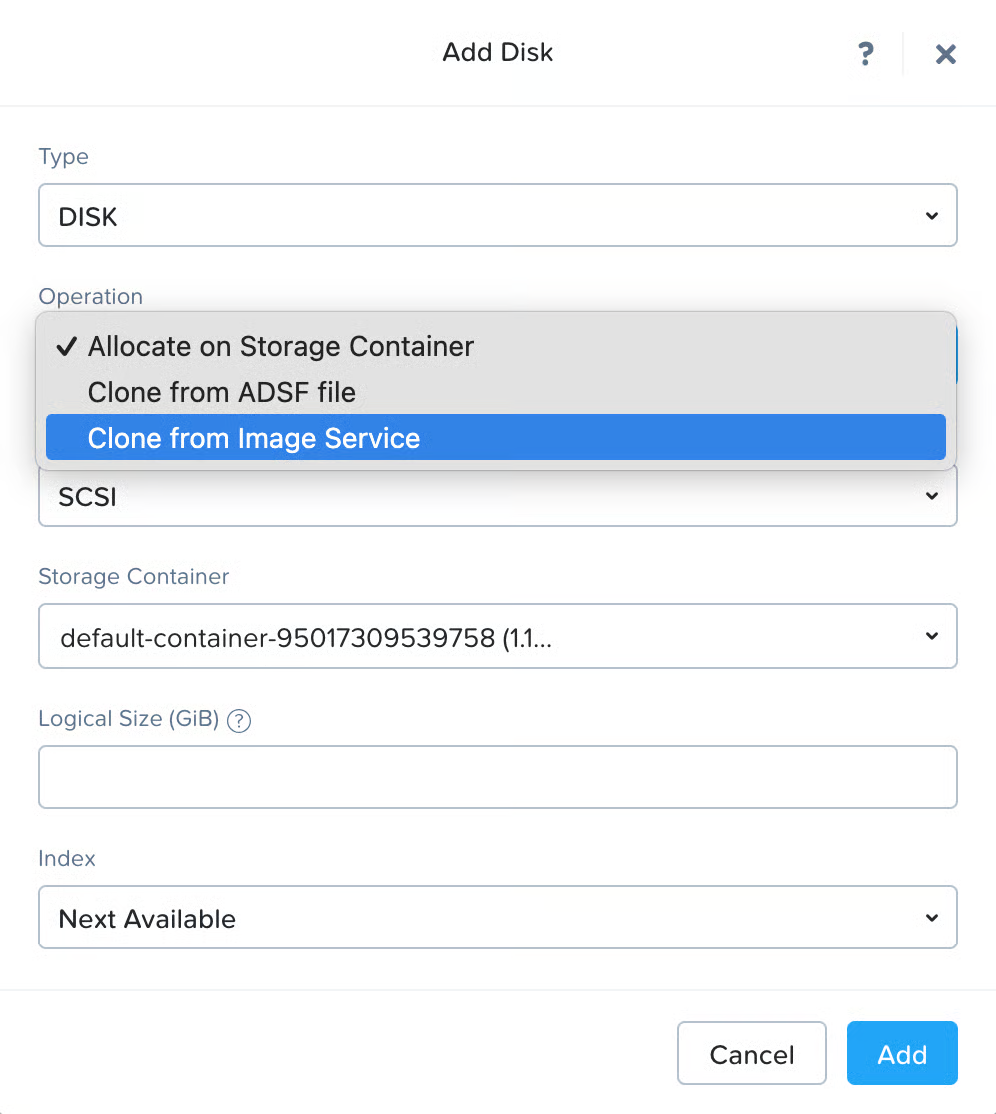Image resolution: width=996 pixels, height=1114 pixels.
Task: Click the checkmark beside Allocate on Storage Container
Action: coord(67,347)
